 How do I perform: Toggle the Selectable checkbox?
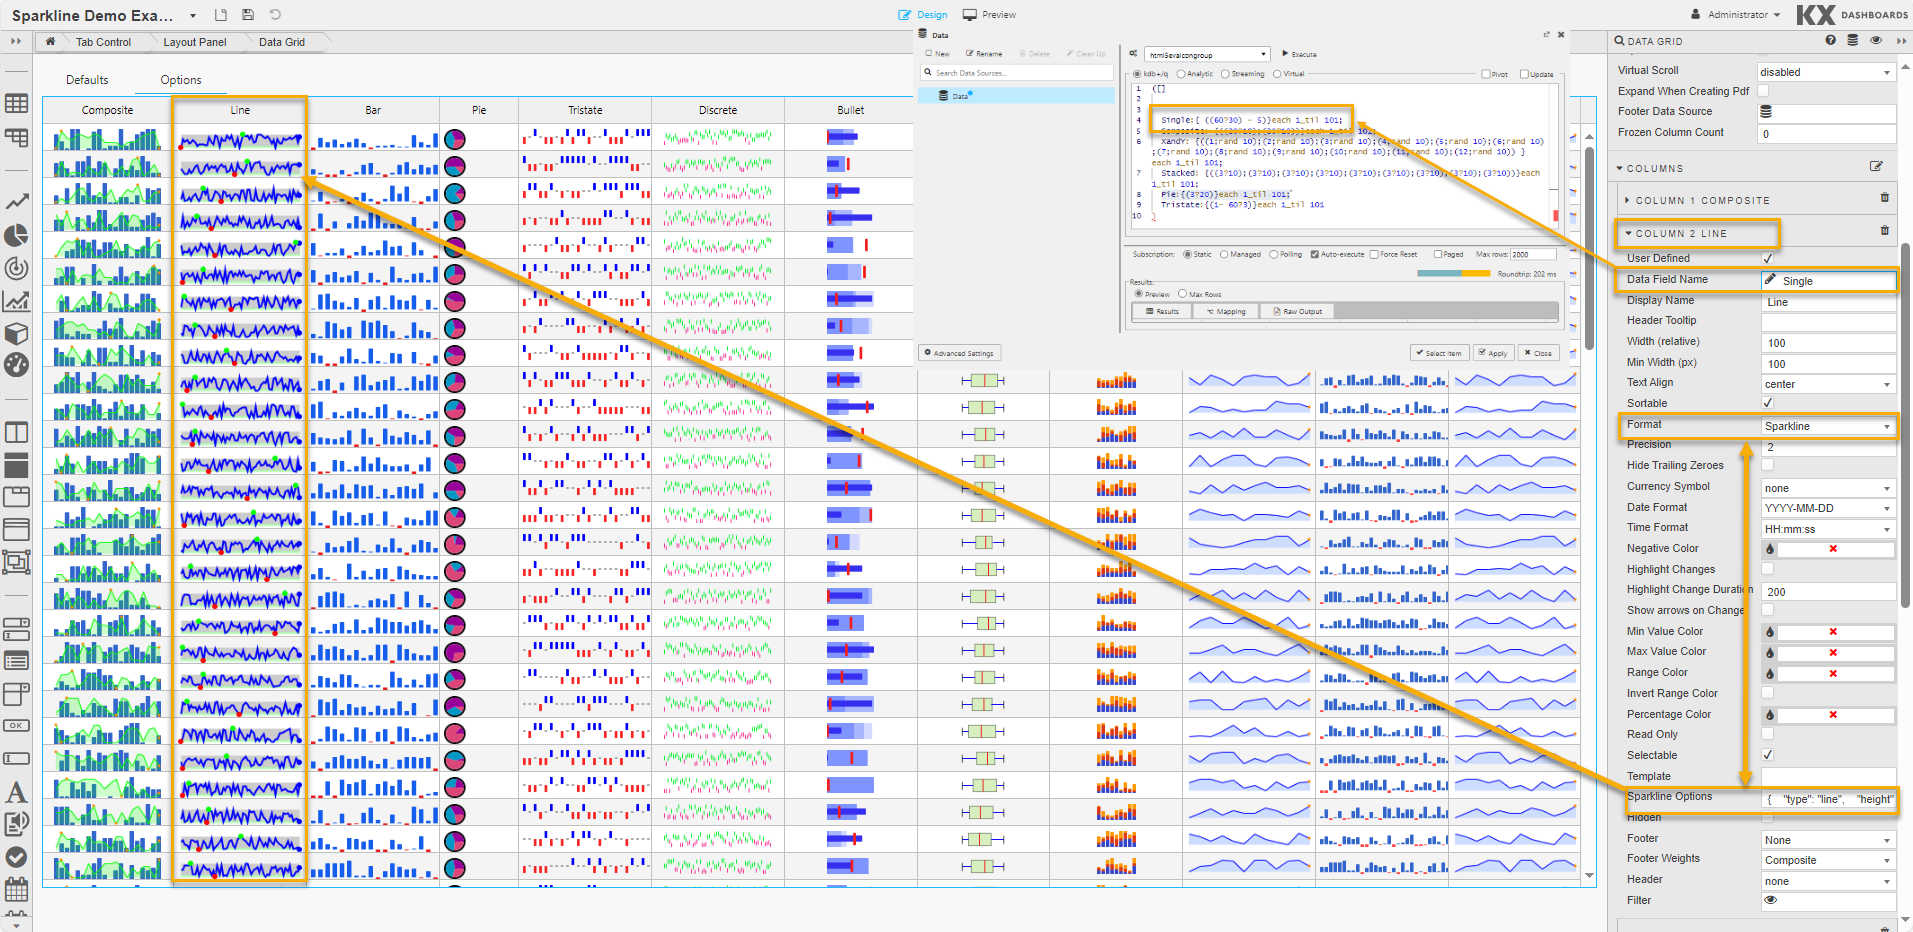1767,755
